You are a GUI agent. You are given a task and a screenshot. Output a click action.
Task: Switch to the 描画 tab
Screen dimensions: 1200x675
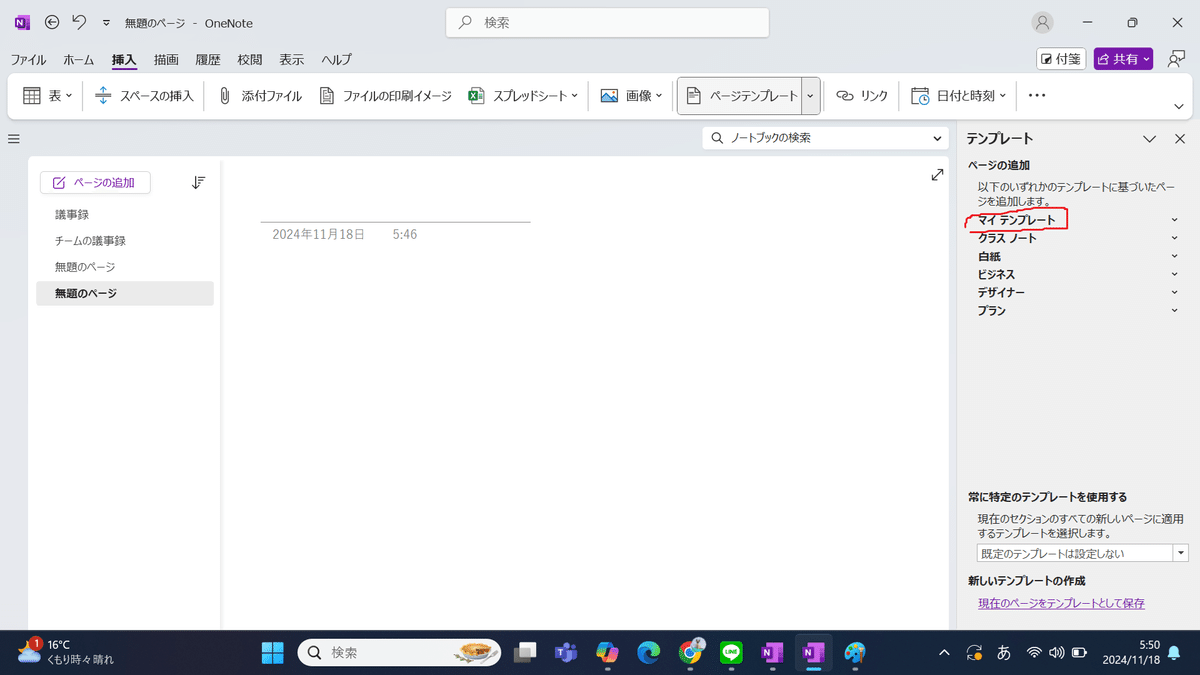pyautogui.click(x=166, y=60)
